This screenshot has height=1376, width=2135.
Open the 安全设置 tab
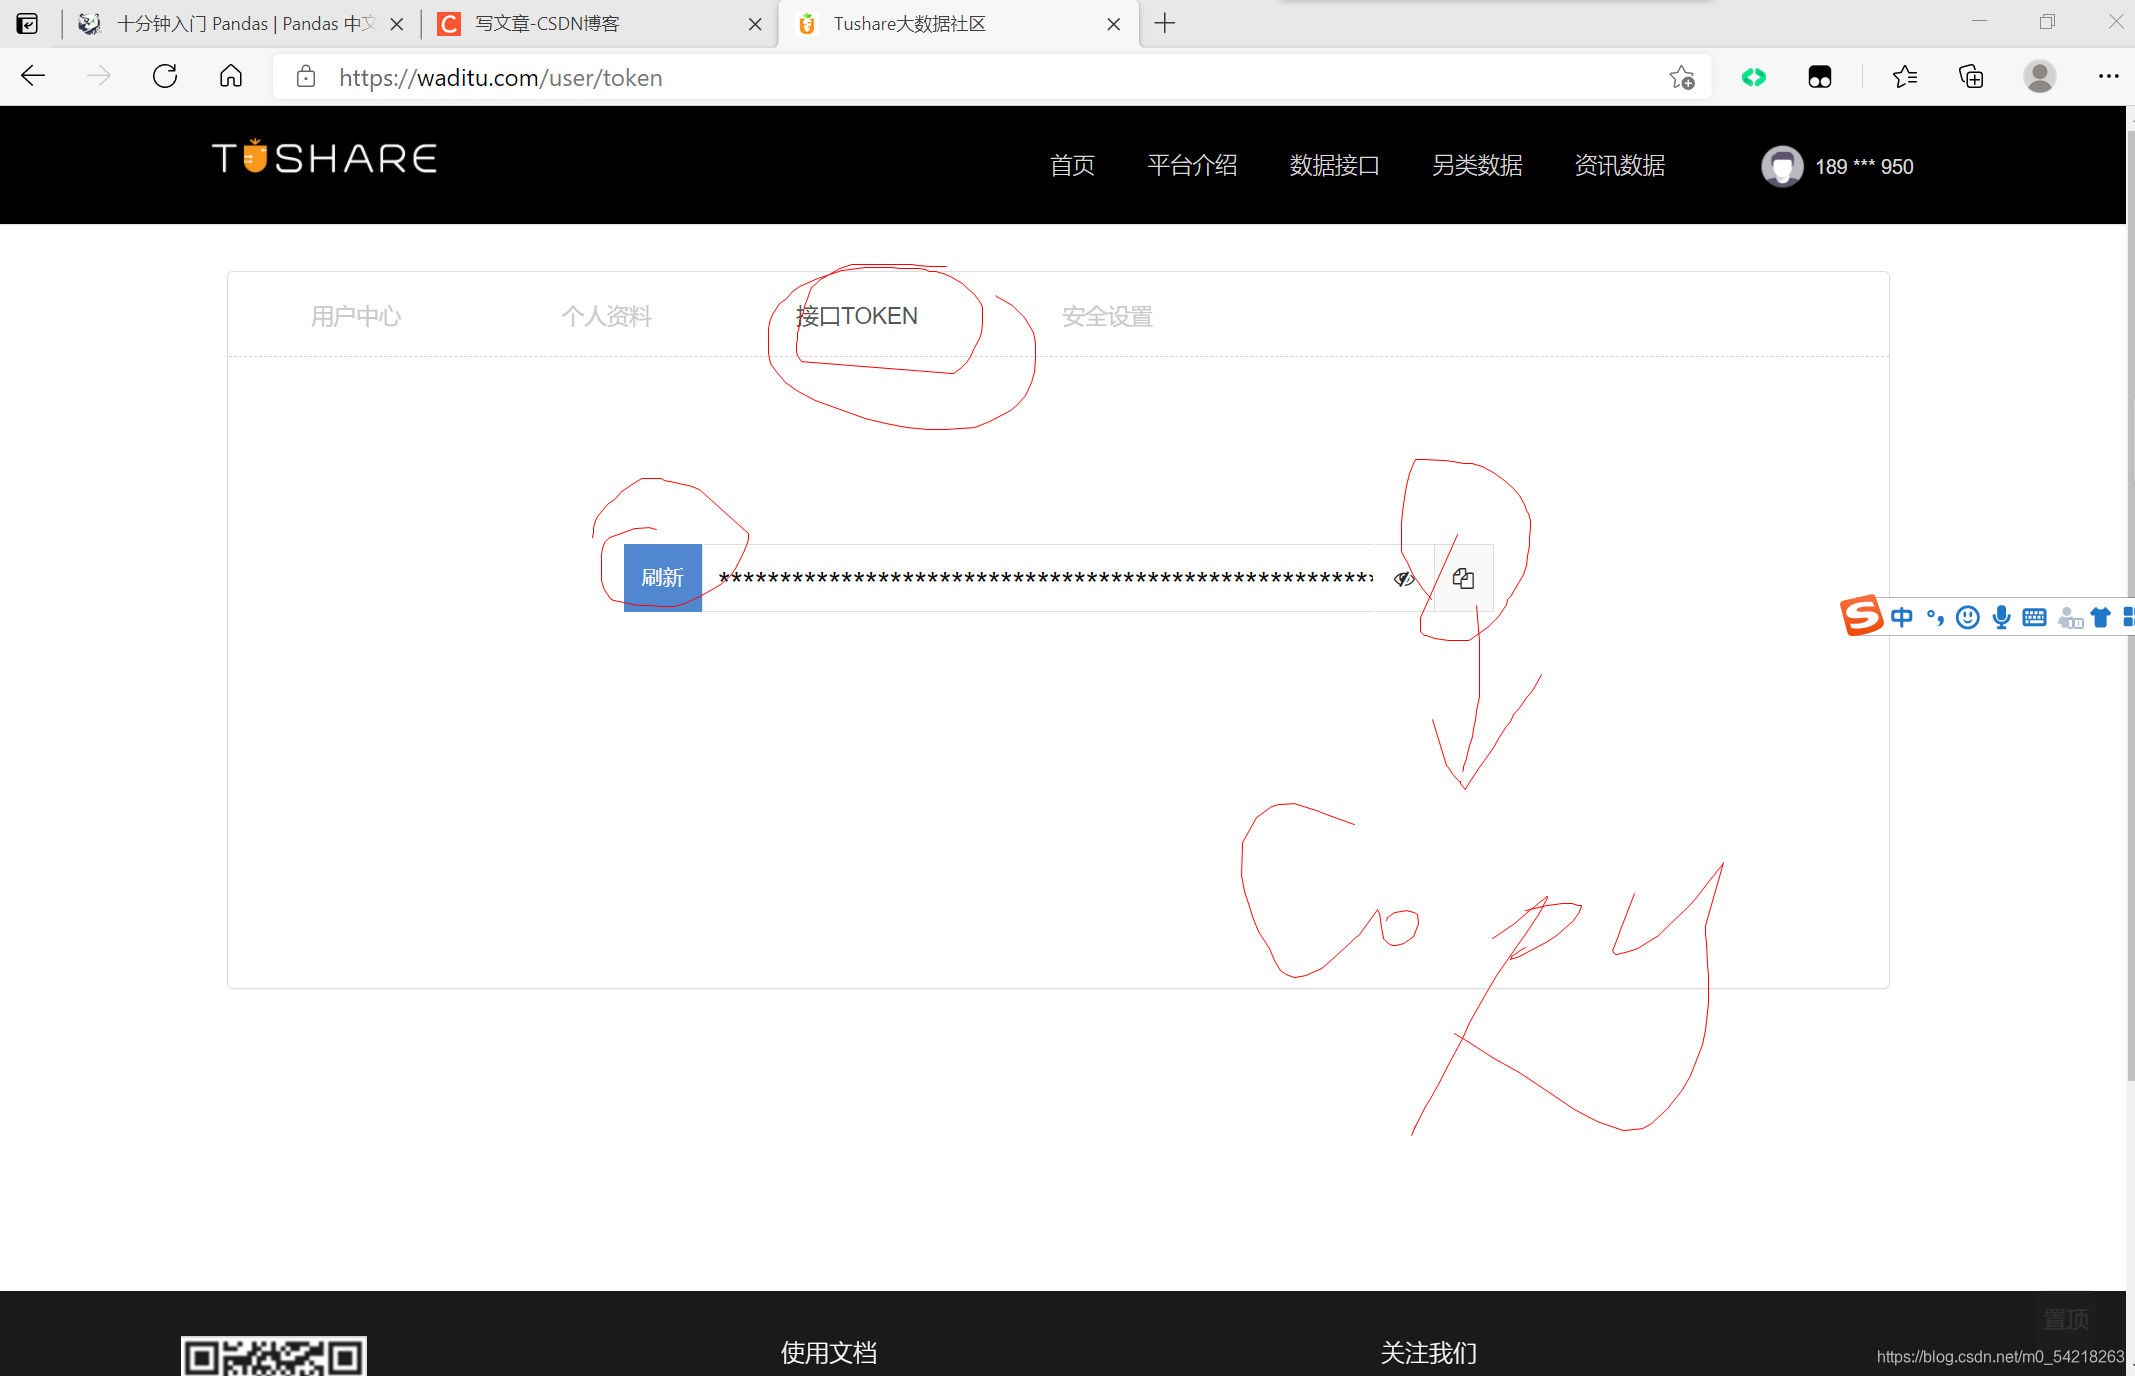(1107, 316)
